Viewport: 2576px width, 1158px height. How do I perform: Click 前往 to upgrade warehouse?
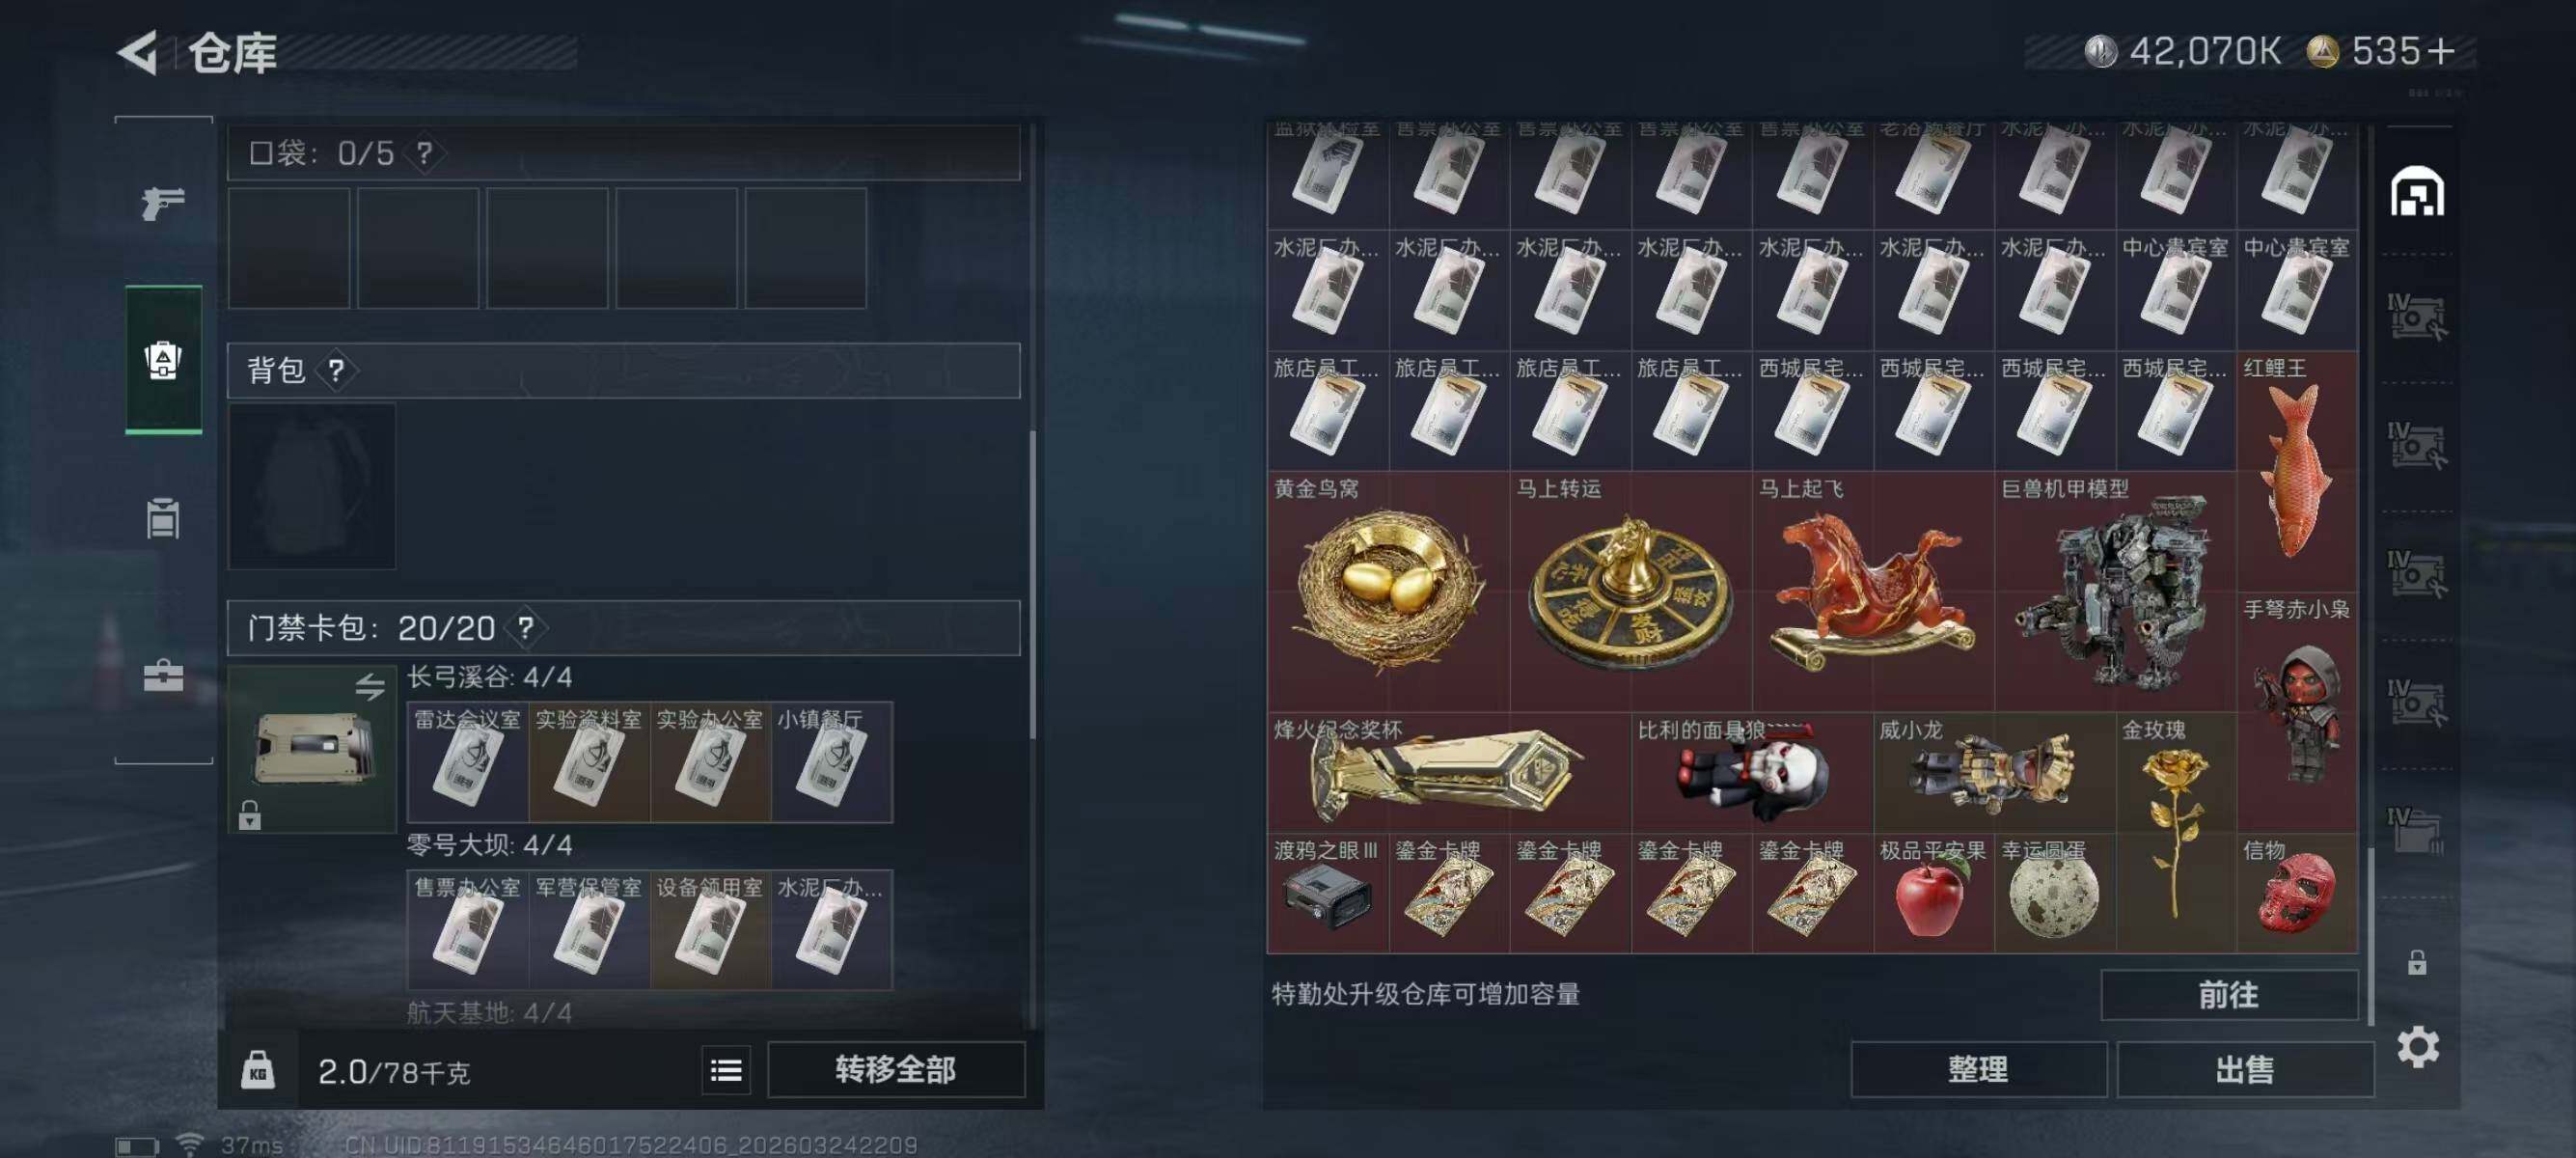tap(2229, 995)
